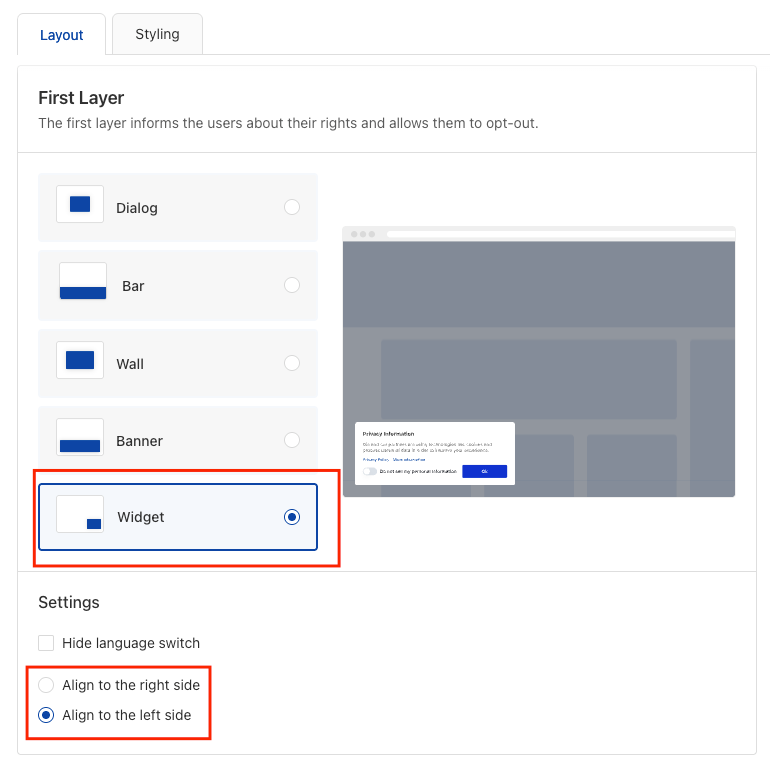This screenshot has width=770, height=769.
Task: Toggle Do not sell my personal information switch
Action: [370, 471]
